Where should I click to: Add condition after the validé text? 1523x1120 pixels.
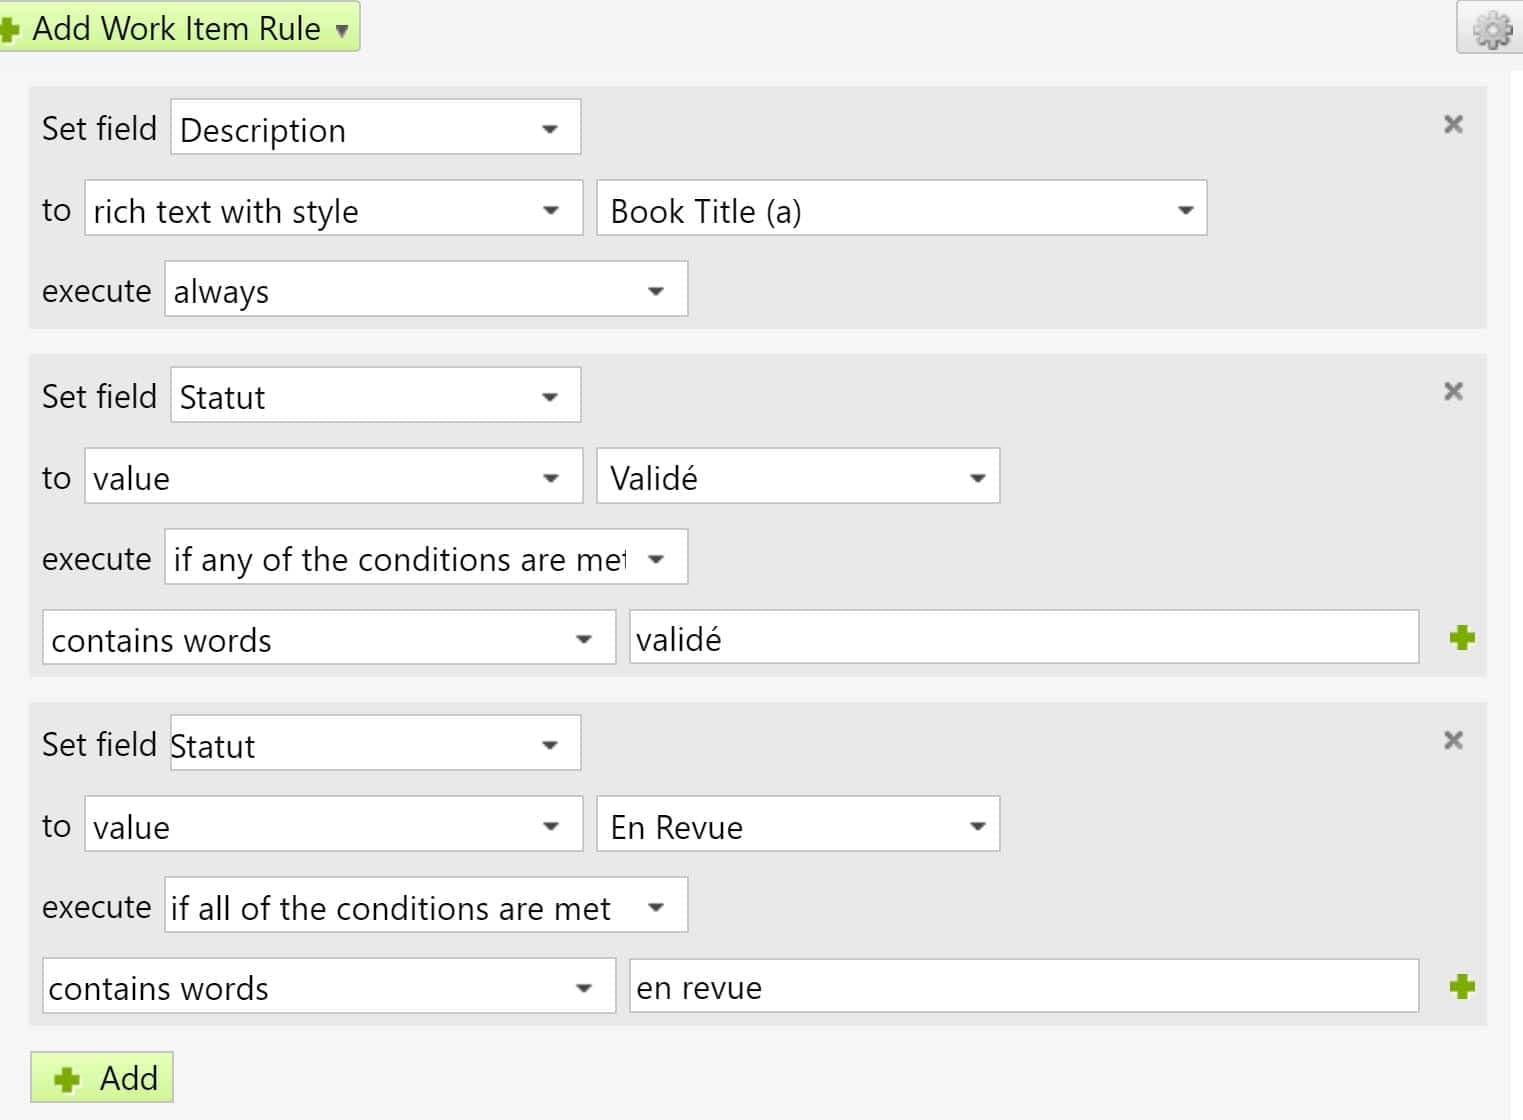coord(1462,638)
